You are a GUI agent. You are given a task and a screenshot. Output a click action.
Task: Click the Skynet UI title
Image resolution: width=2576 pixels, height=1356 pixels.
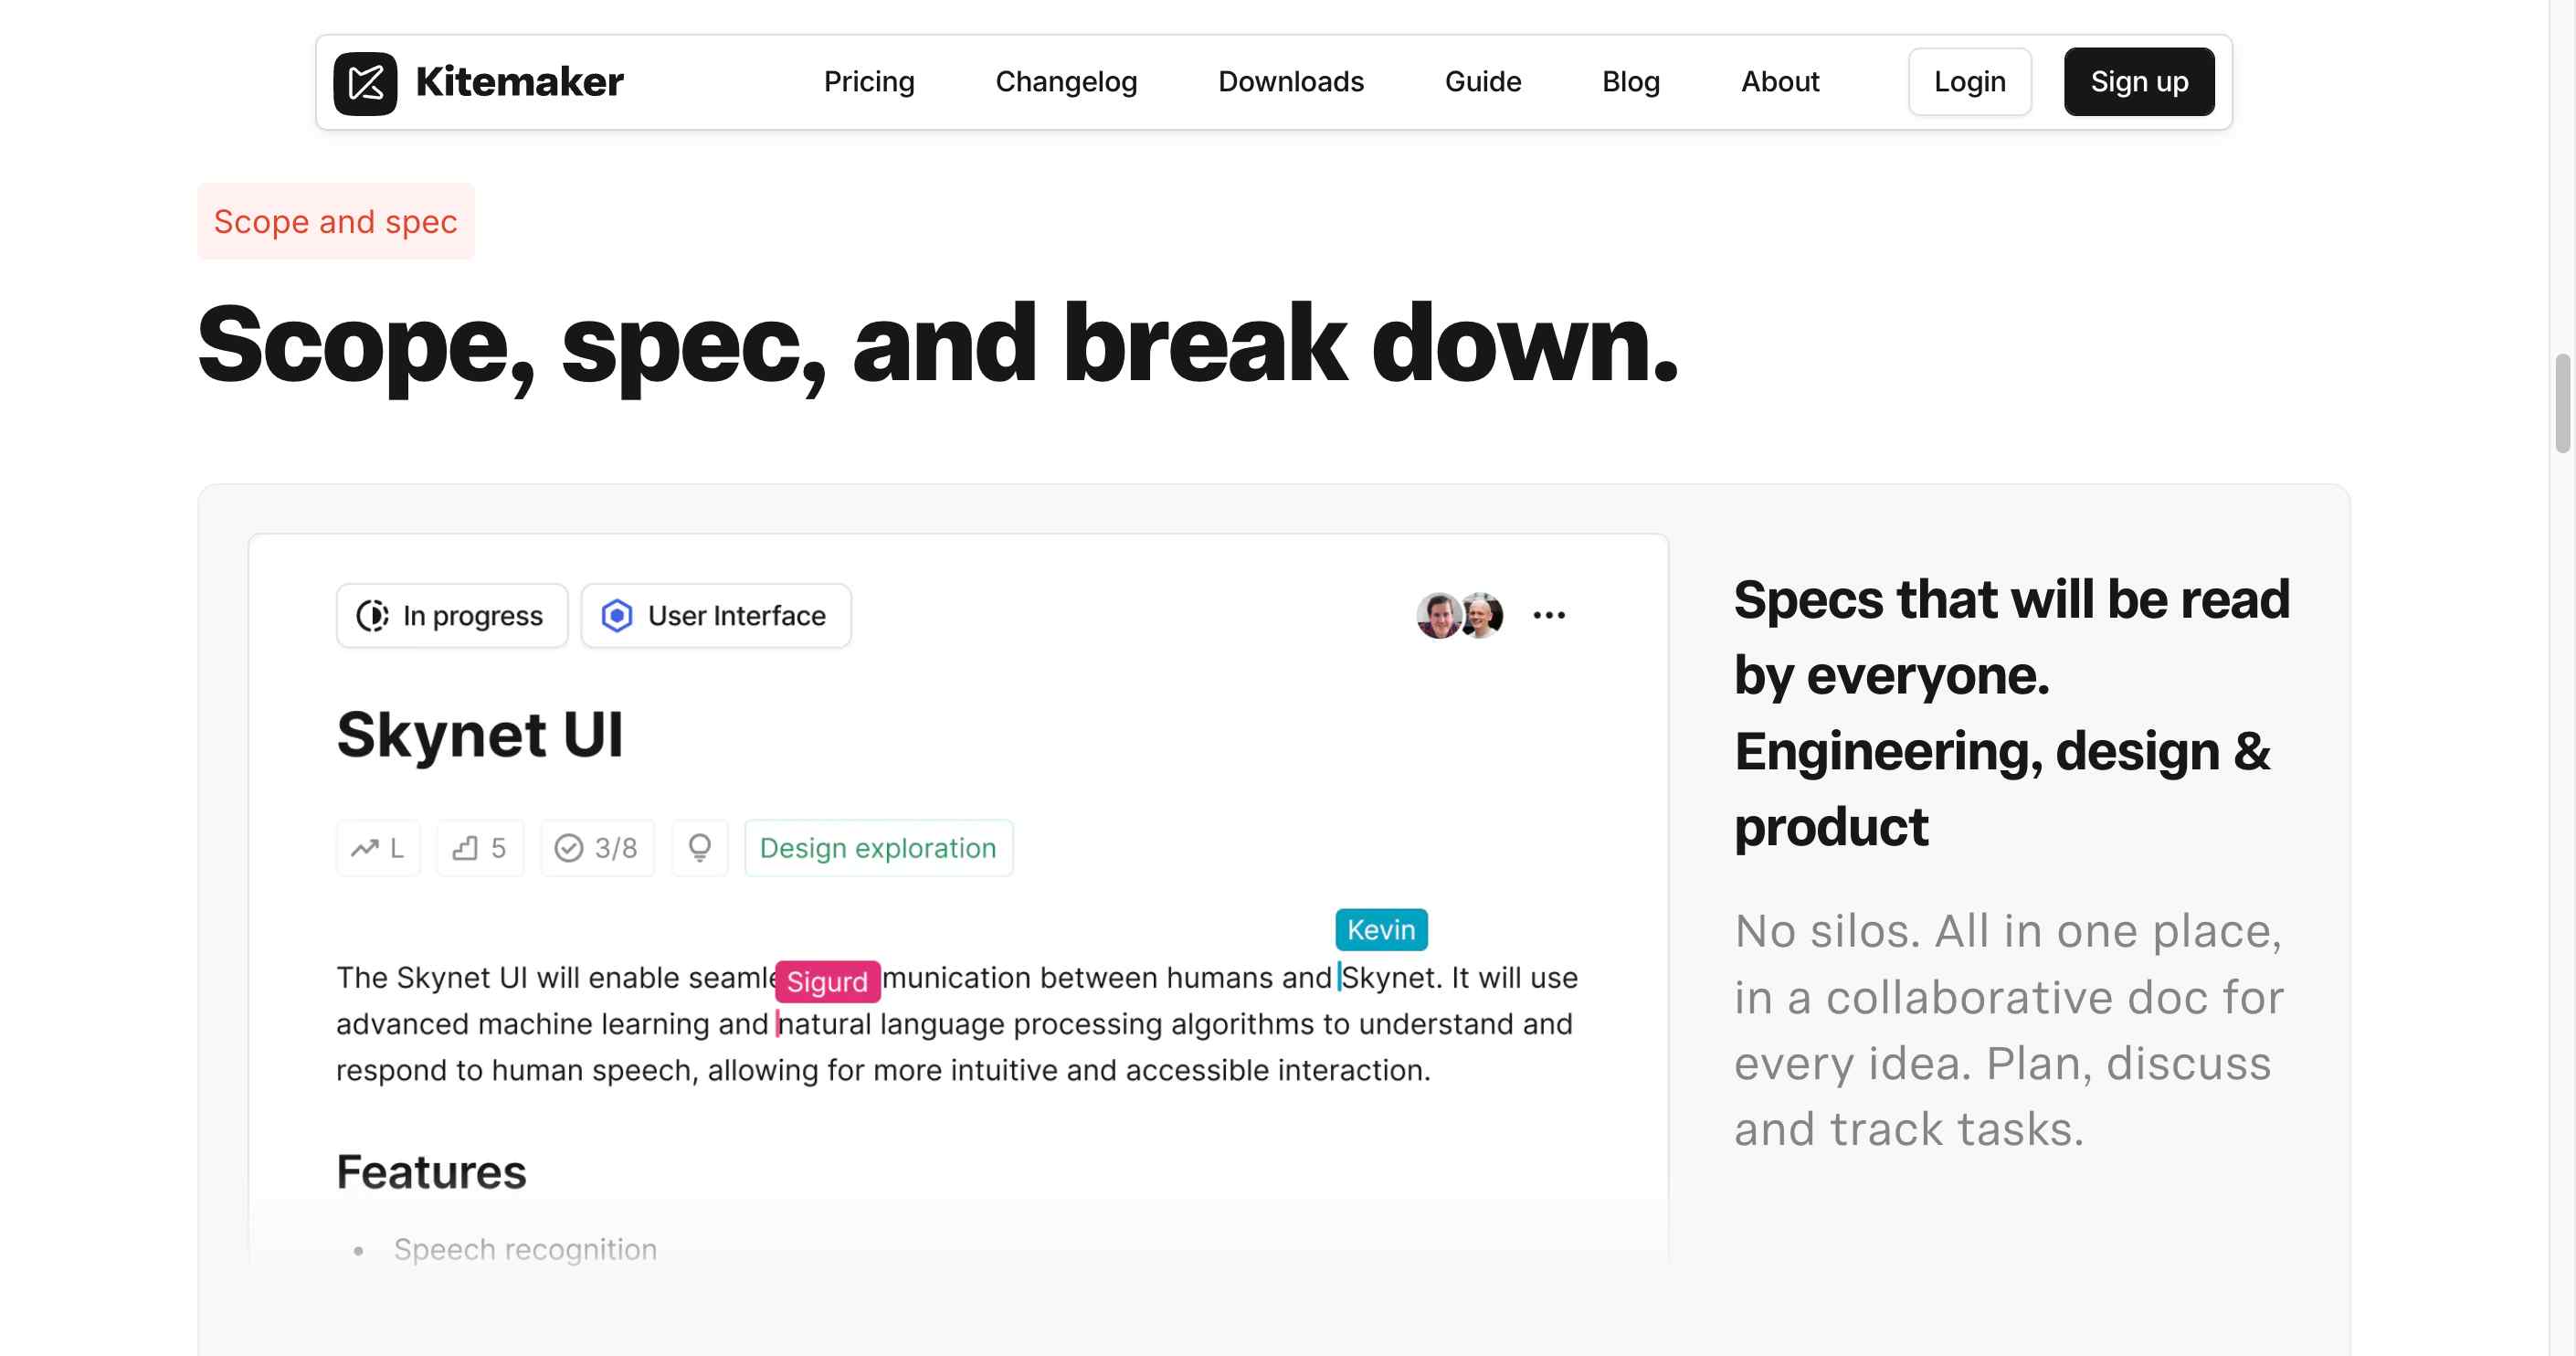[480, 735]
